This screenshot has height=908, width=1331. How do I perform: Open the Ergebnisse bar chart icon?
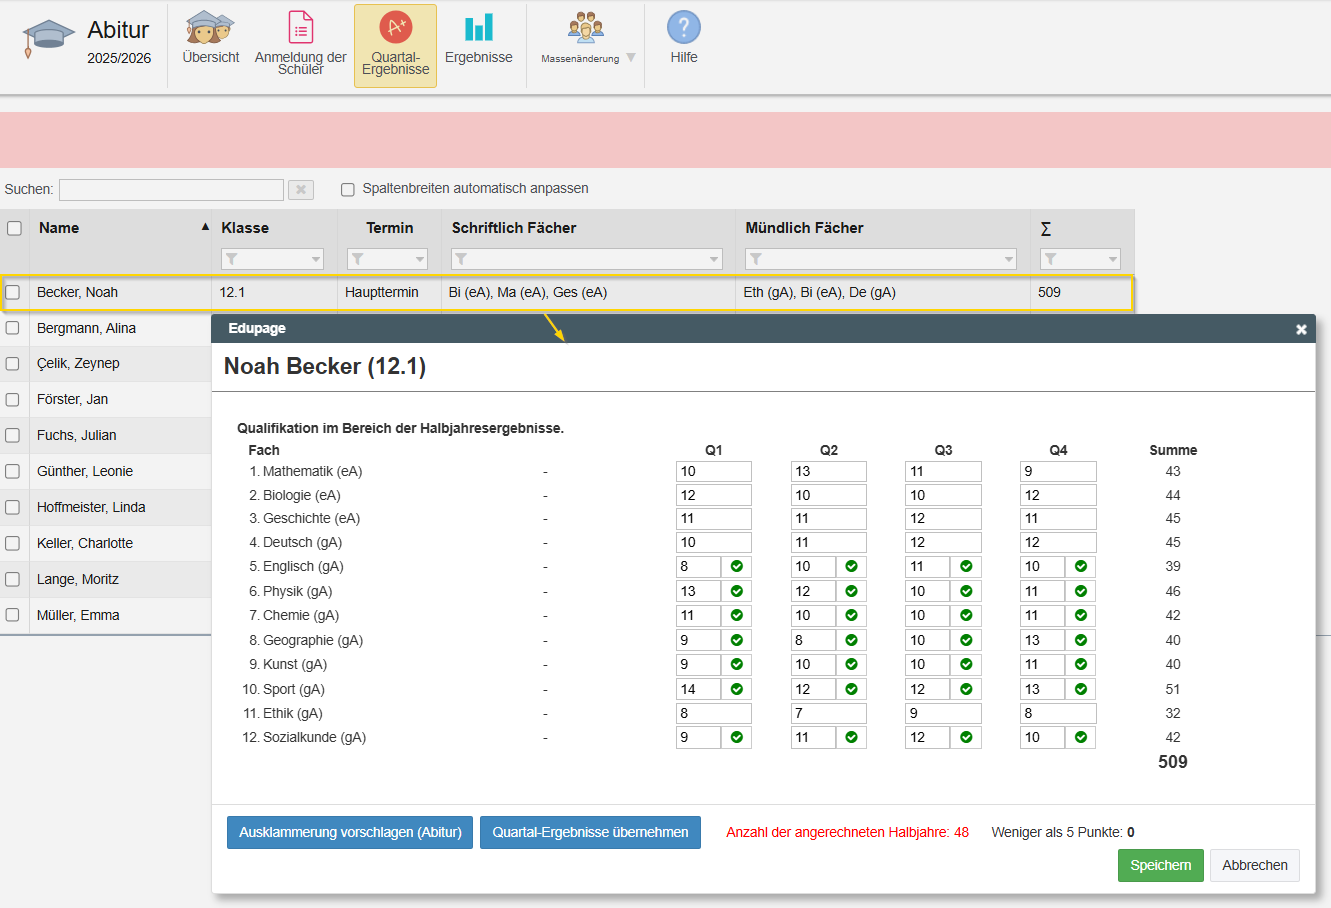[x=478, y=28]
